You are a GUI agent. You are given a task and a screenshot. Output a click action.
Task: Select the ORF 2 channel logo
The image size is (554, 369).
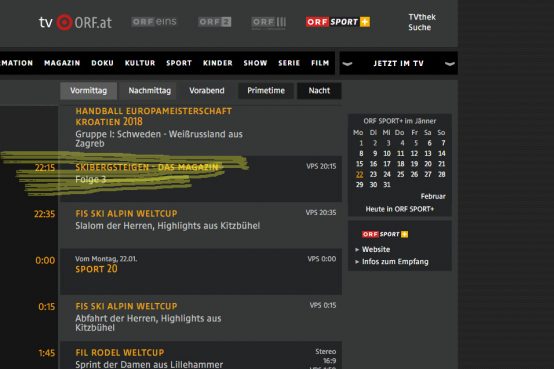click(214, 22)
